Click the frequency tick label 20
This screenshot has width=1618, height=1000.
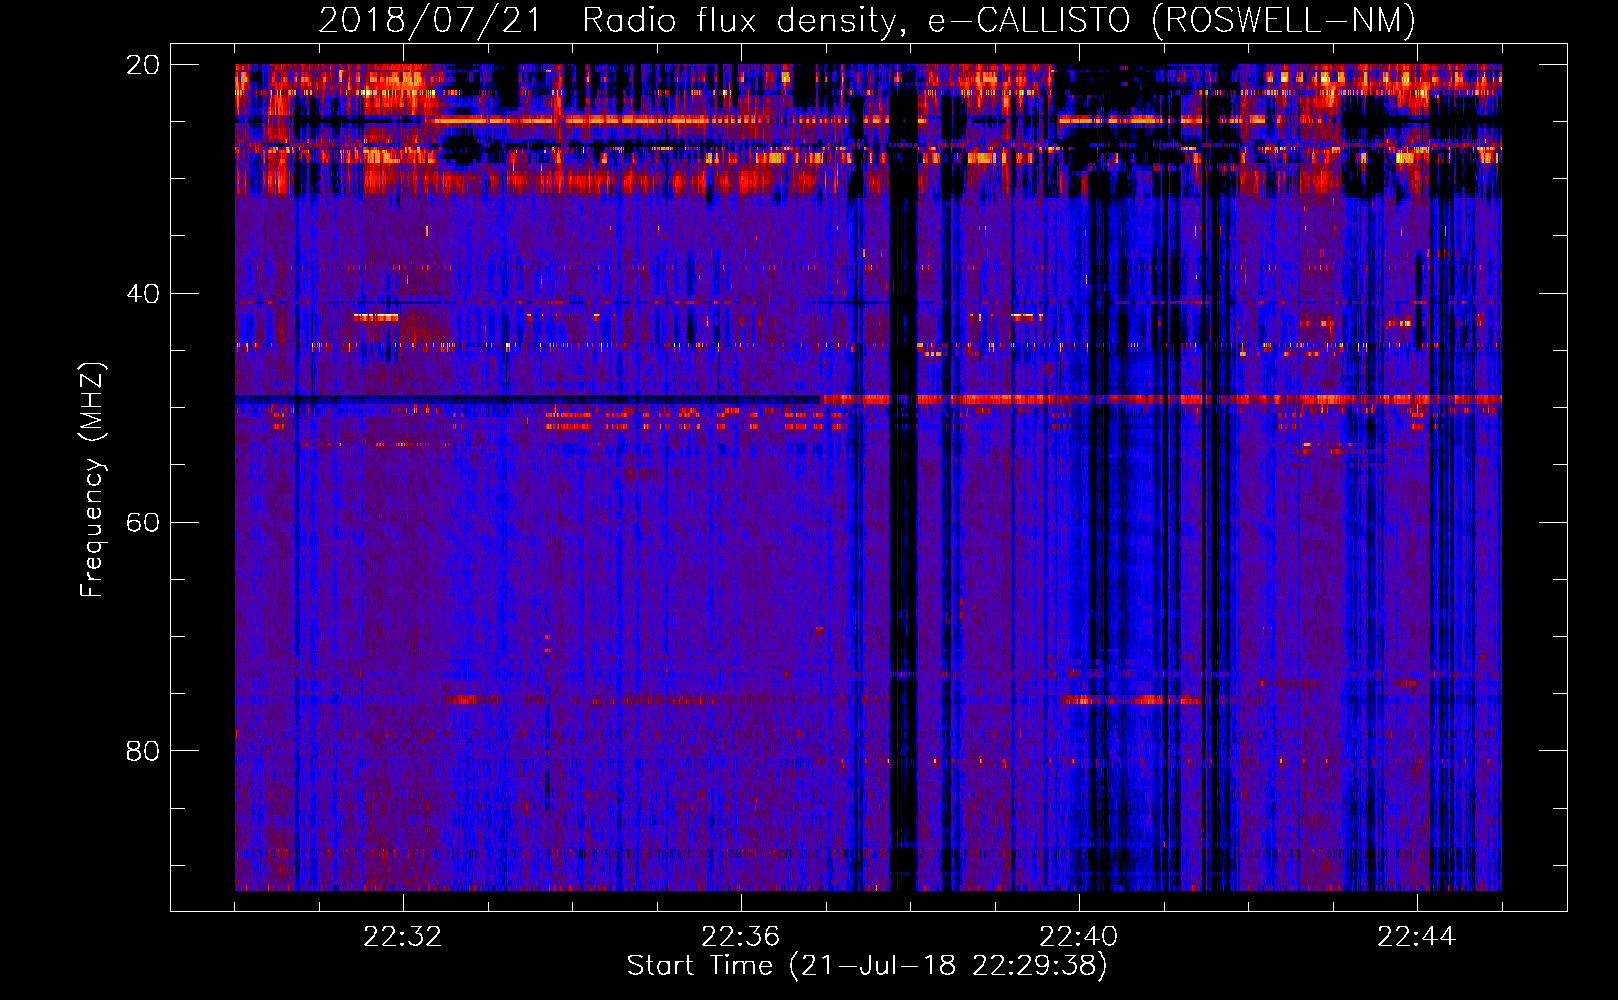pos(143,65)
